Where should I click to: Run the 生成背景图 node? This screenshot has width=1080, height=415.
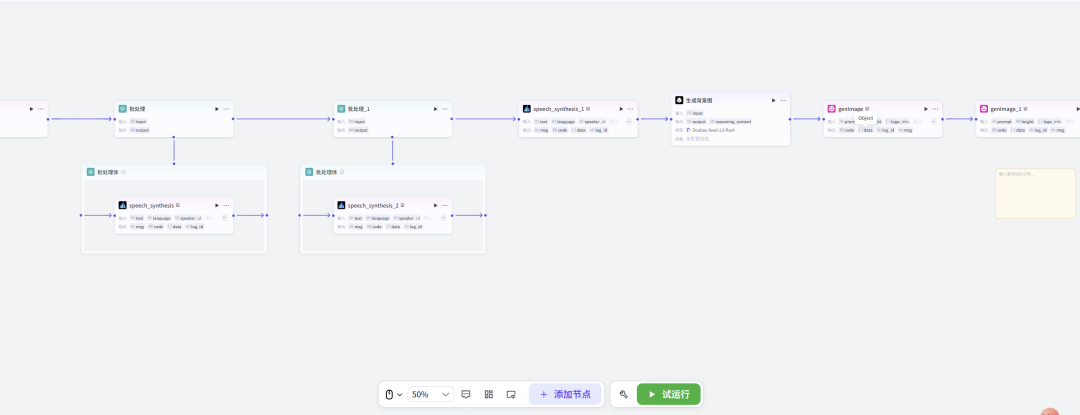pyautogui.click(x=773, y=100)
